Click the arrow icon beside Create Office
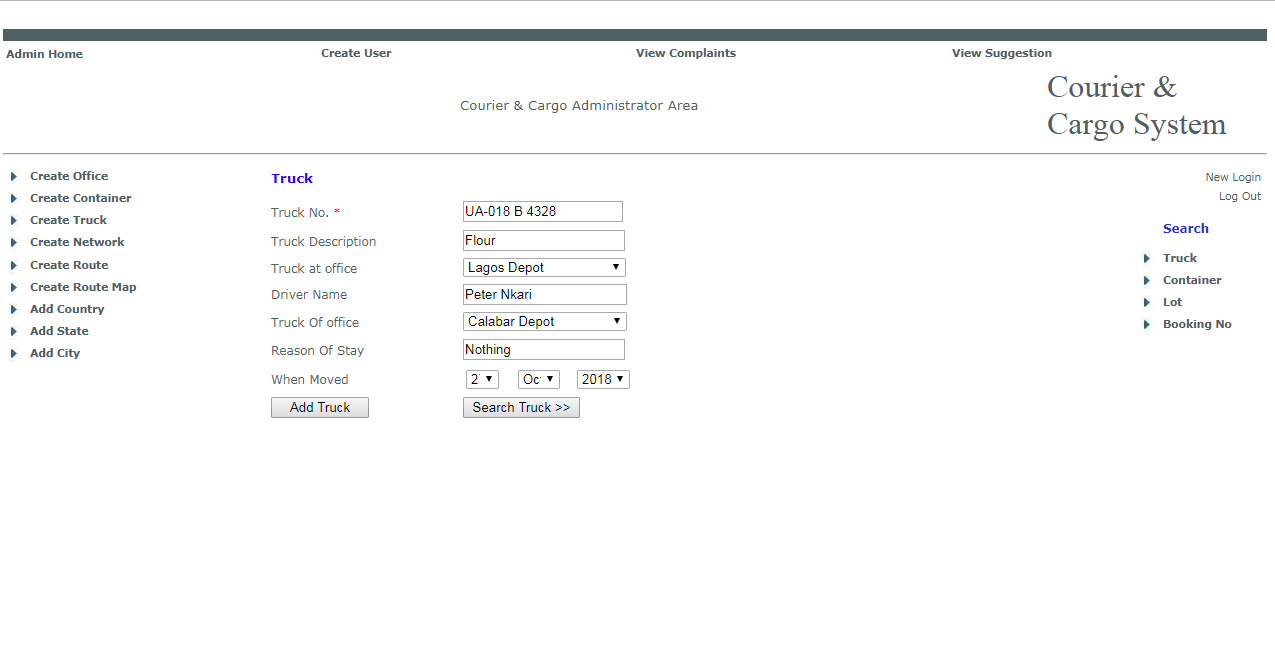Image resolution: width=1275 pixels, height=655 pixels. click(14, 176)
